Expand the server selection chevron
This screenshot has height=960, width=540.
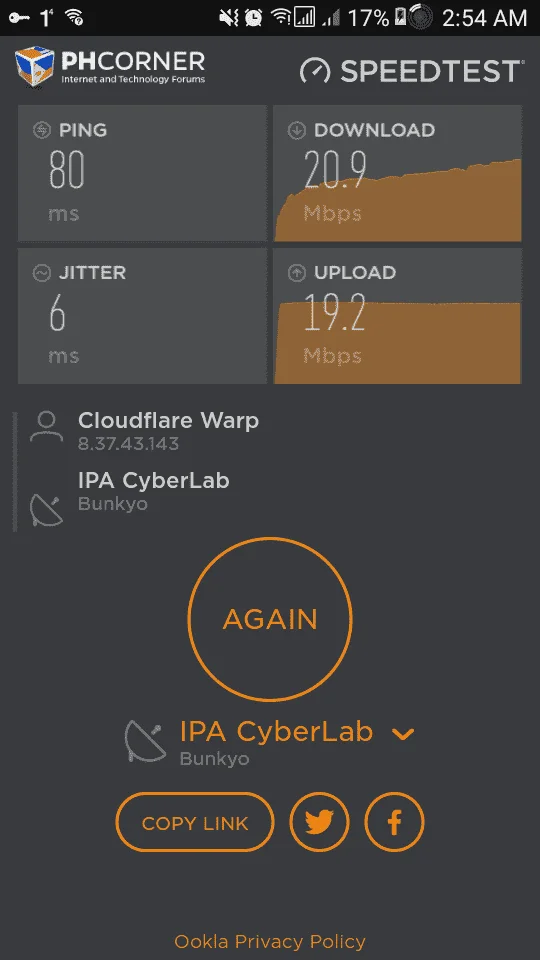click(x=403, y=733)
